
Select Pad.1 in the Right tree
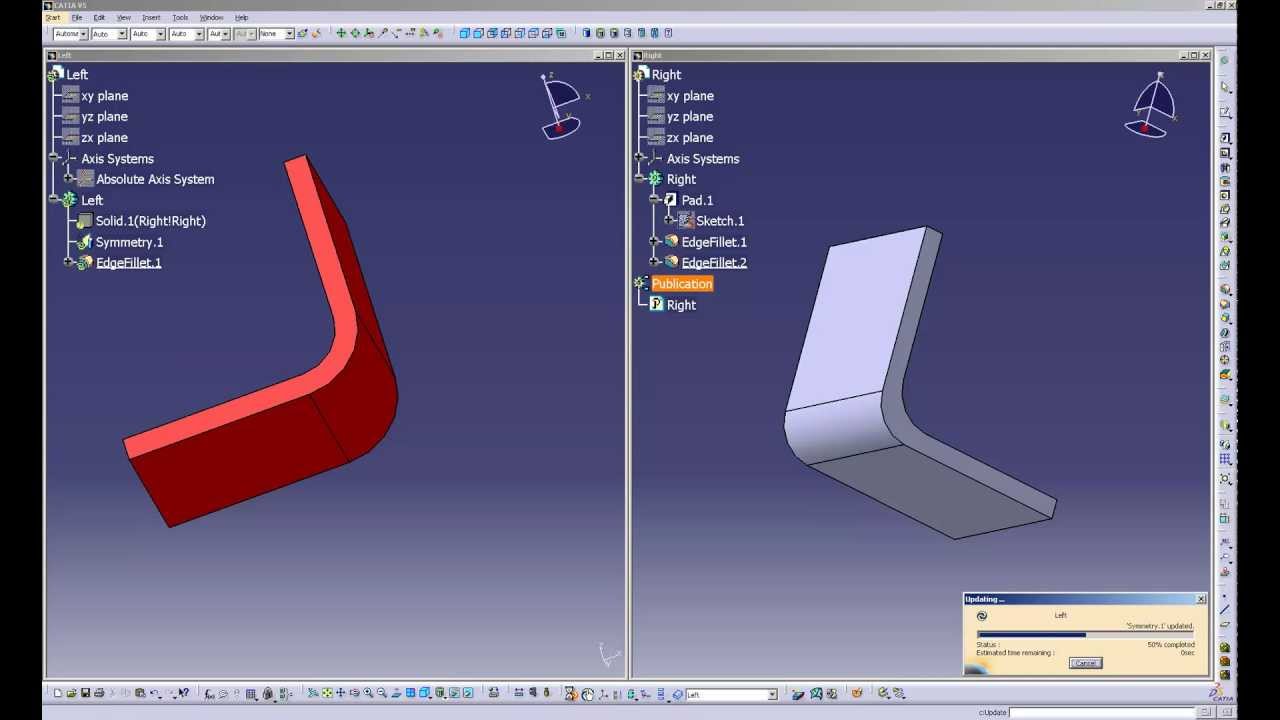(697, 200)
